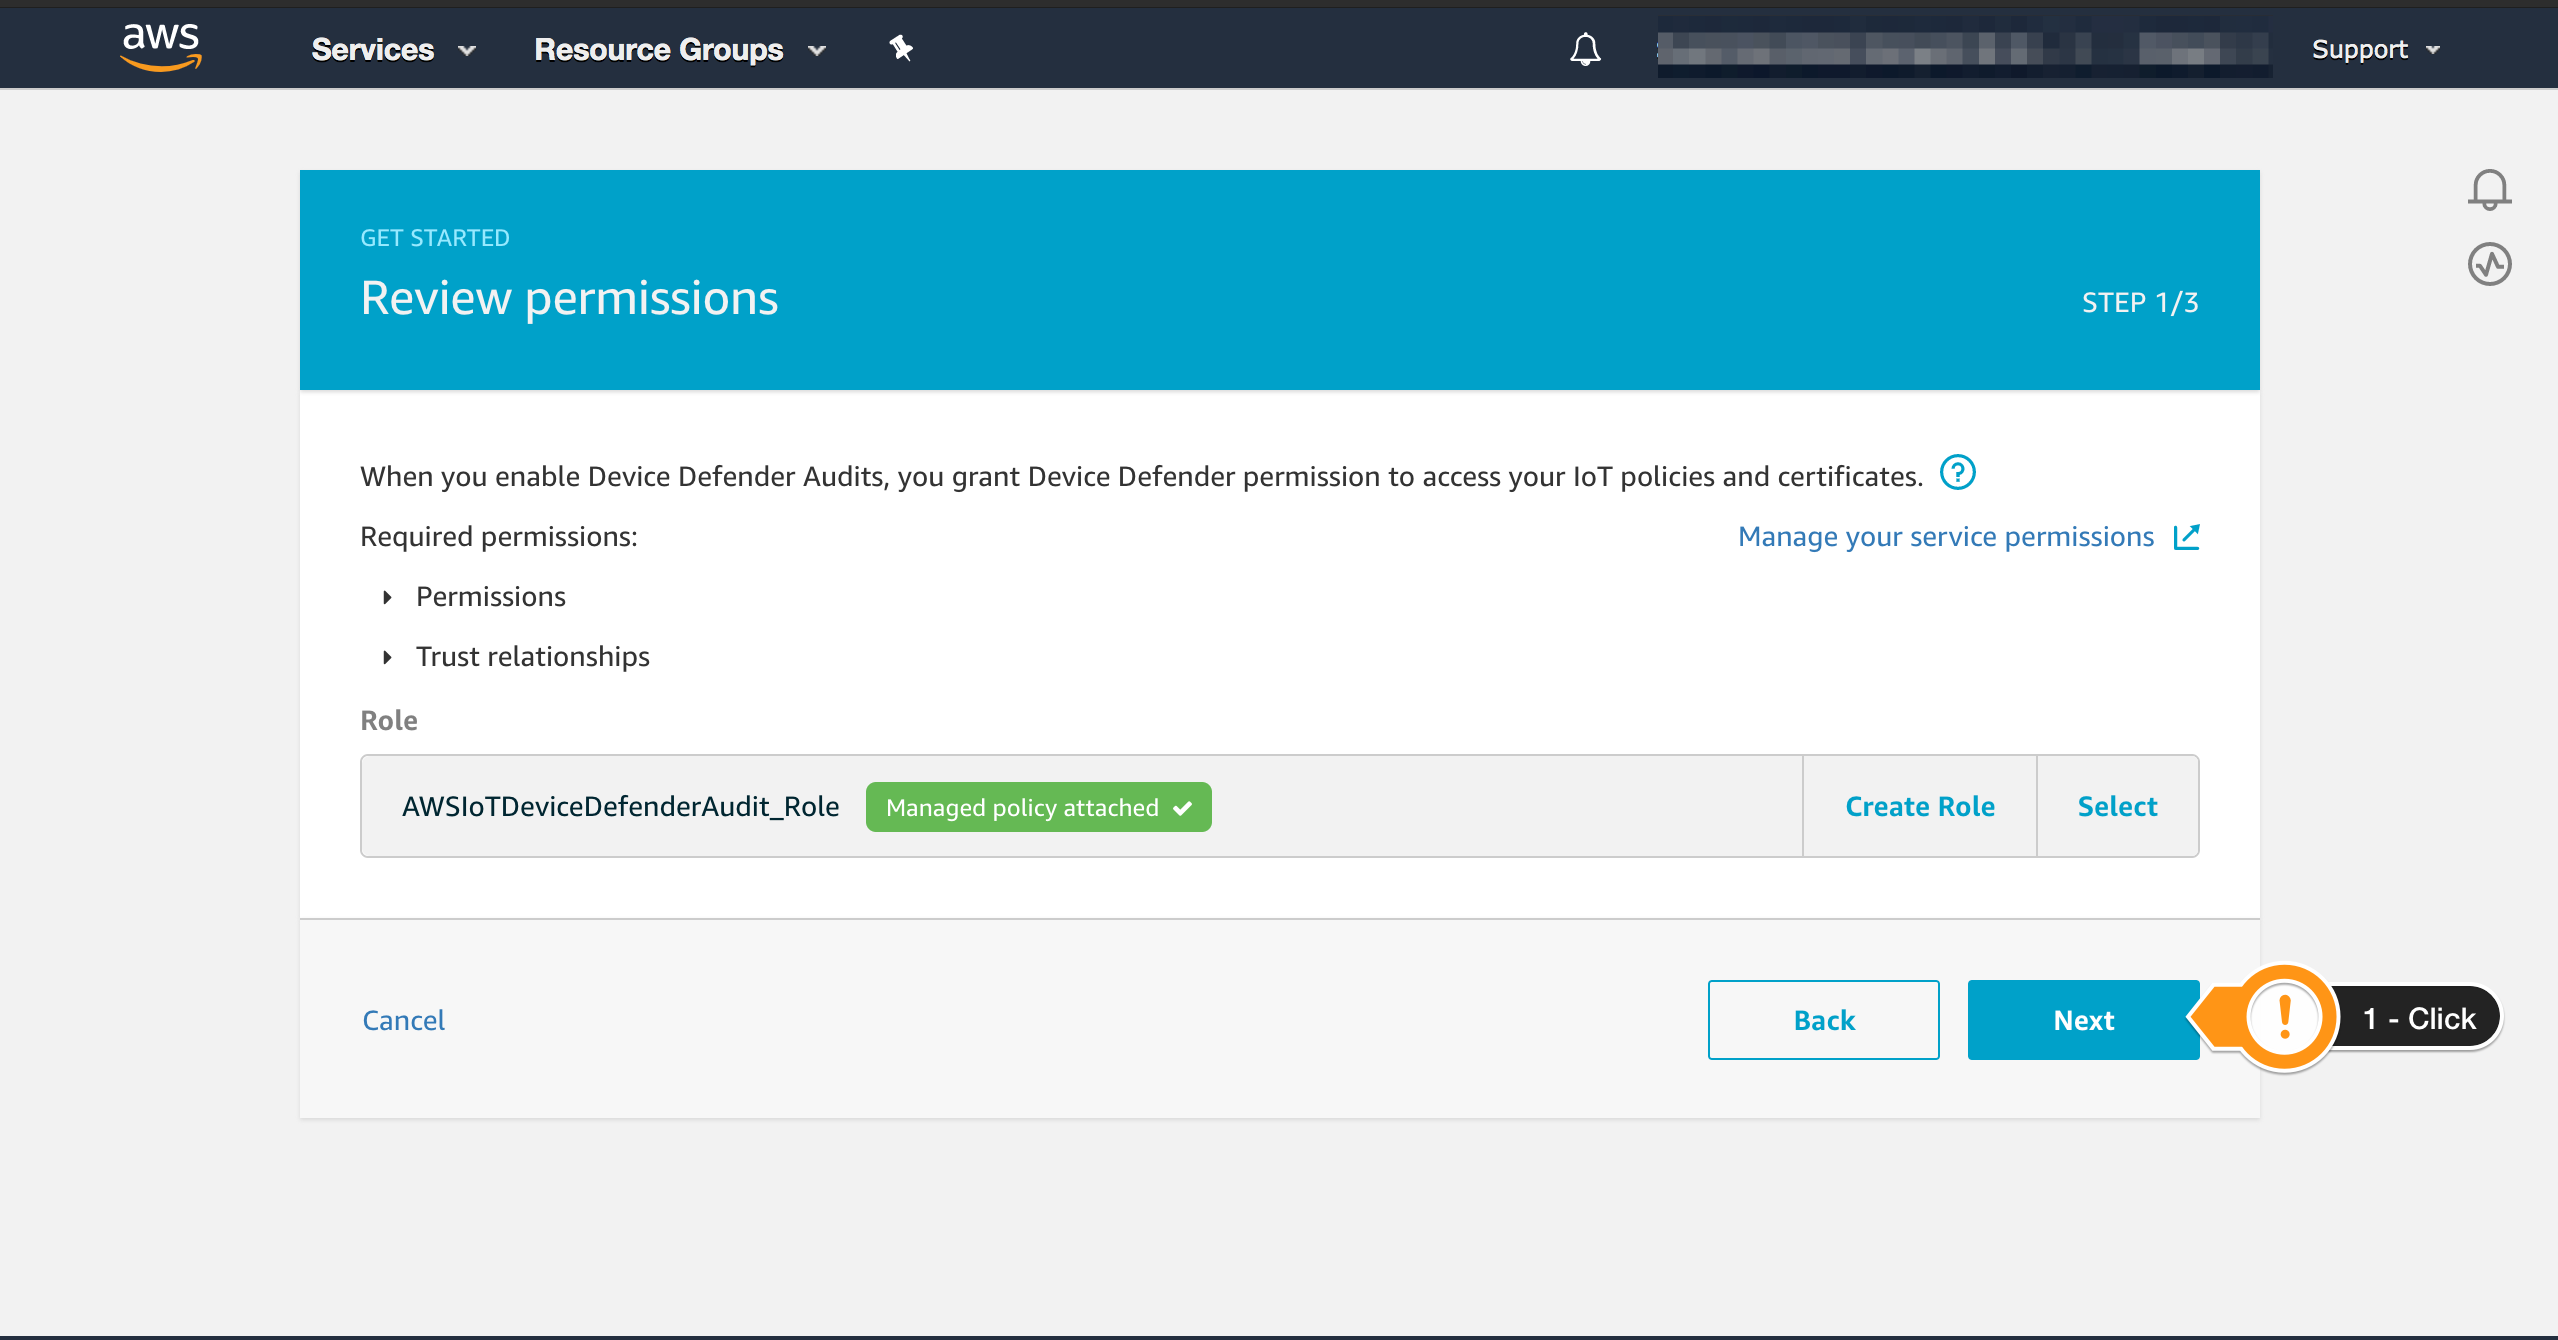Click the Managed policy attached badge
The image size is (2558, 1340).
tap(1038, 807)
